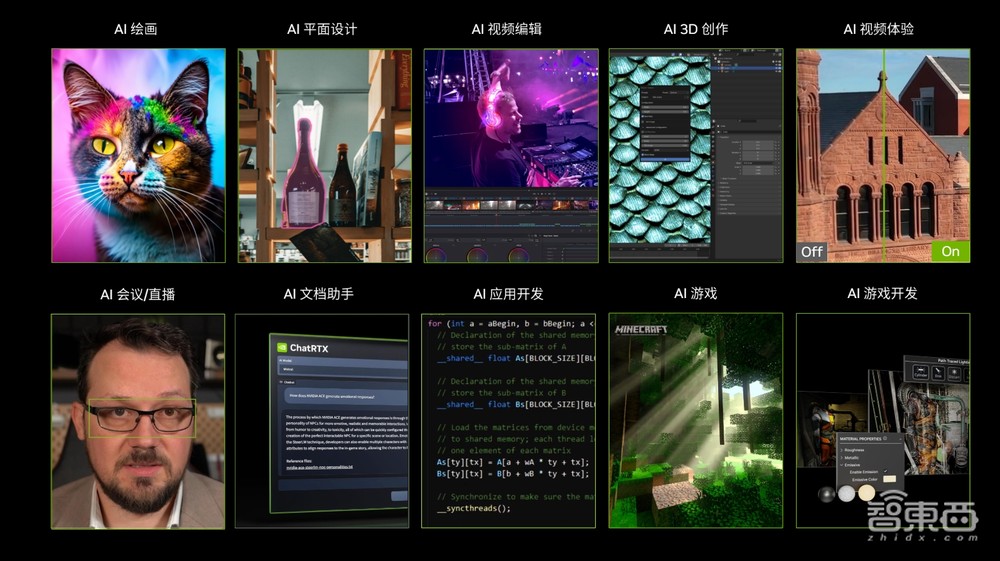Click the AI 文档助手 heading

318,294
